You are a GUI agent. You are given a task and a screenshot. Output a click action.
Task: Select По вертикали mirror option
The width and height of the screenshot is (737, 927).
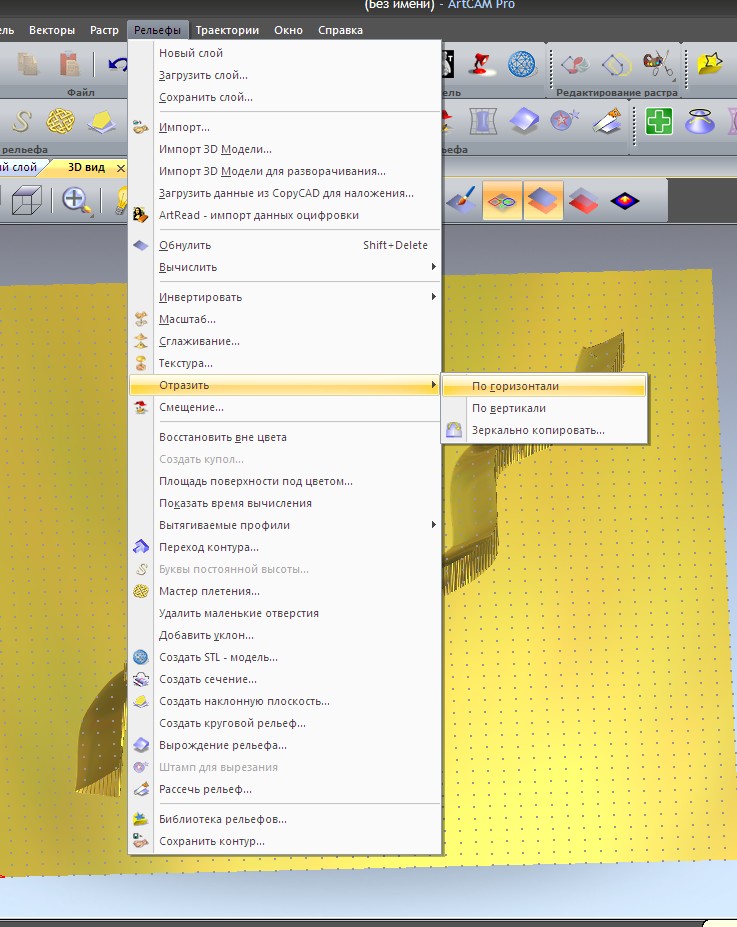[x=544, y=408]
